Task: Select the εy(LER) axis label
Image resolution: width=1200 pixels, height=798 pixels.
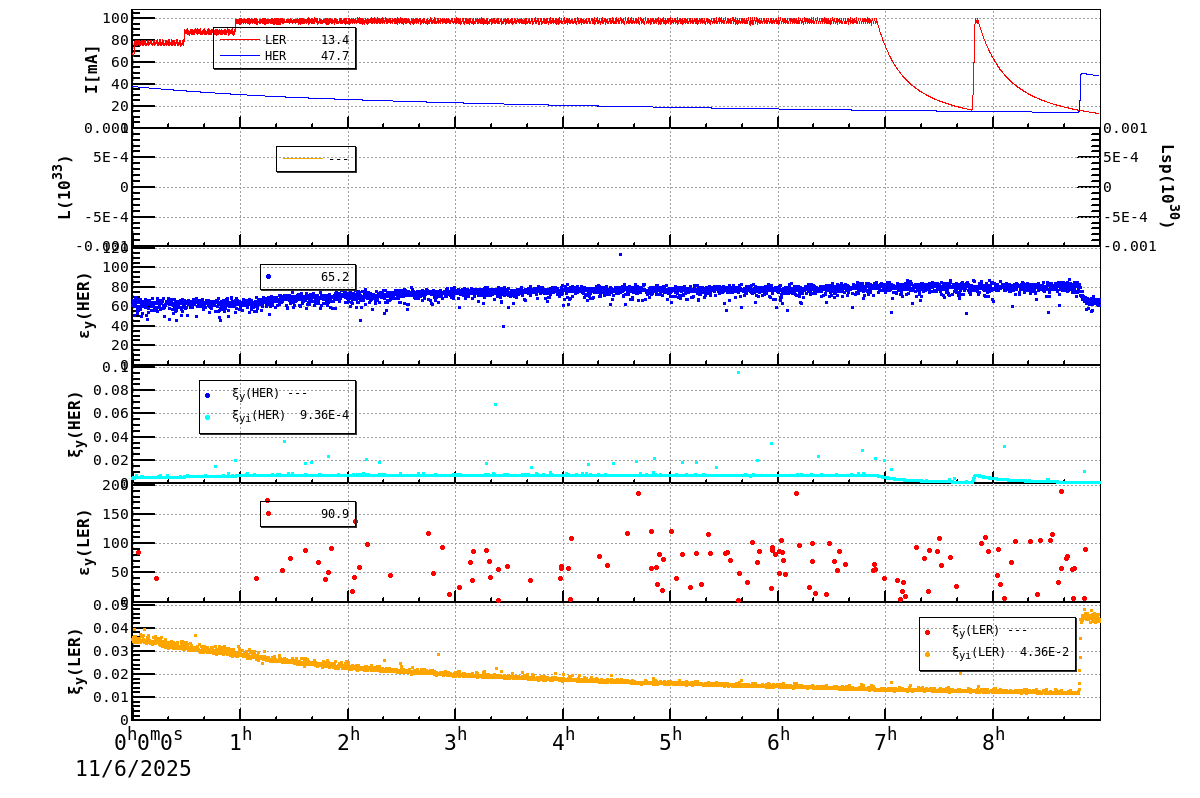Action: tap(85, 542)
